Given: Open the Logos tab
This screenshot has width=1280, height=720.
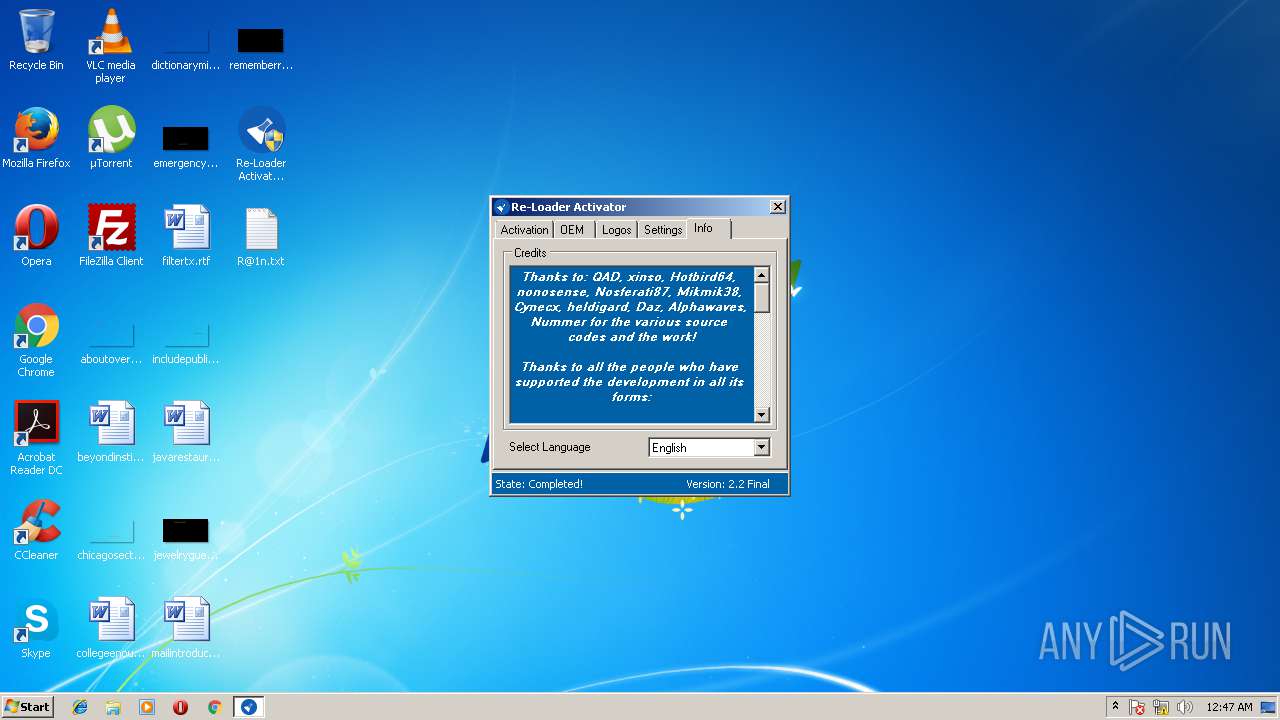Looking at the screenshot, I should pos(617,230).
